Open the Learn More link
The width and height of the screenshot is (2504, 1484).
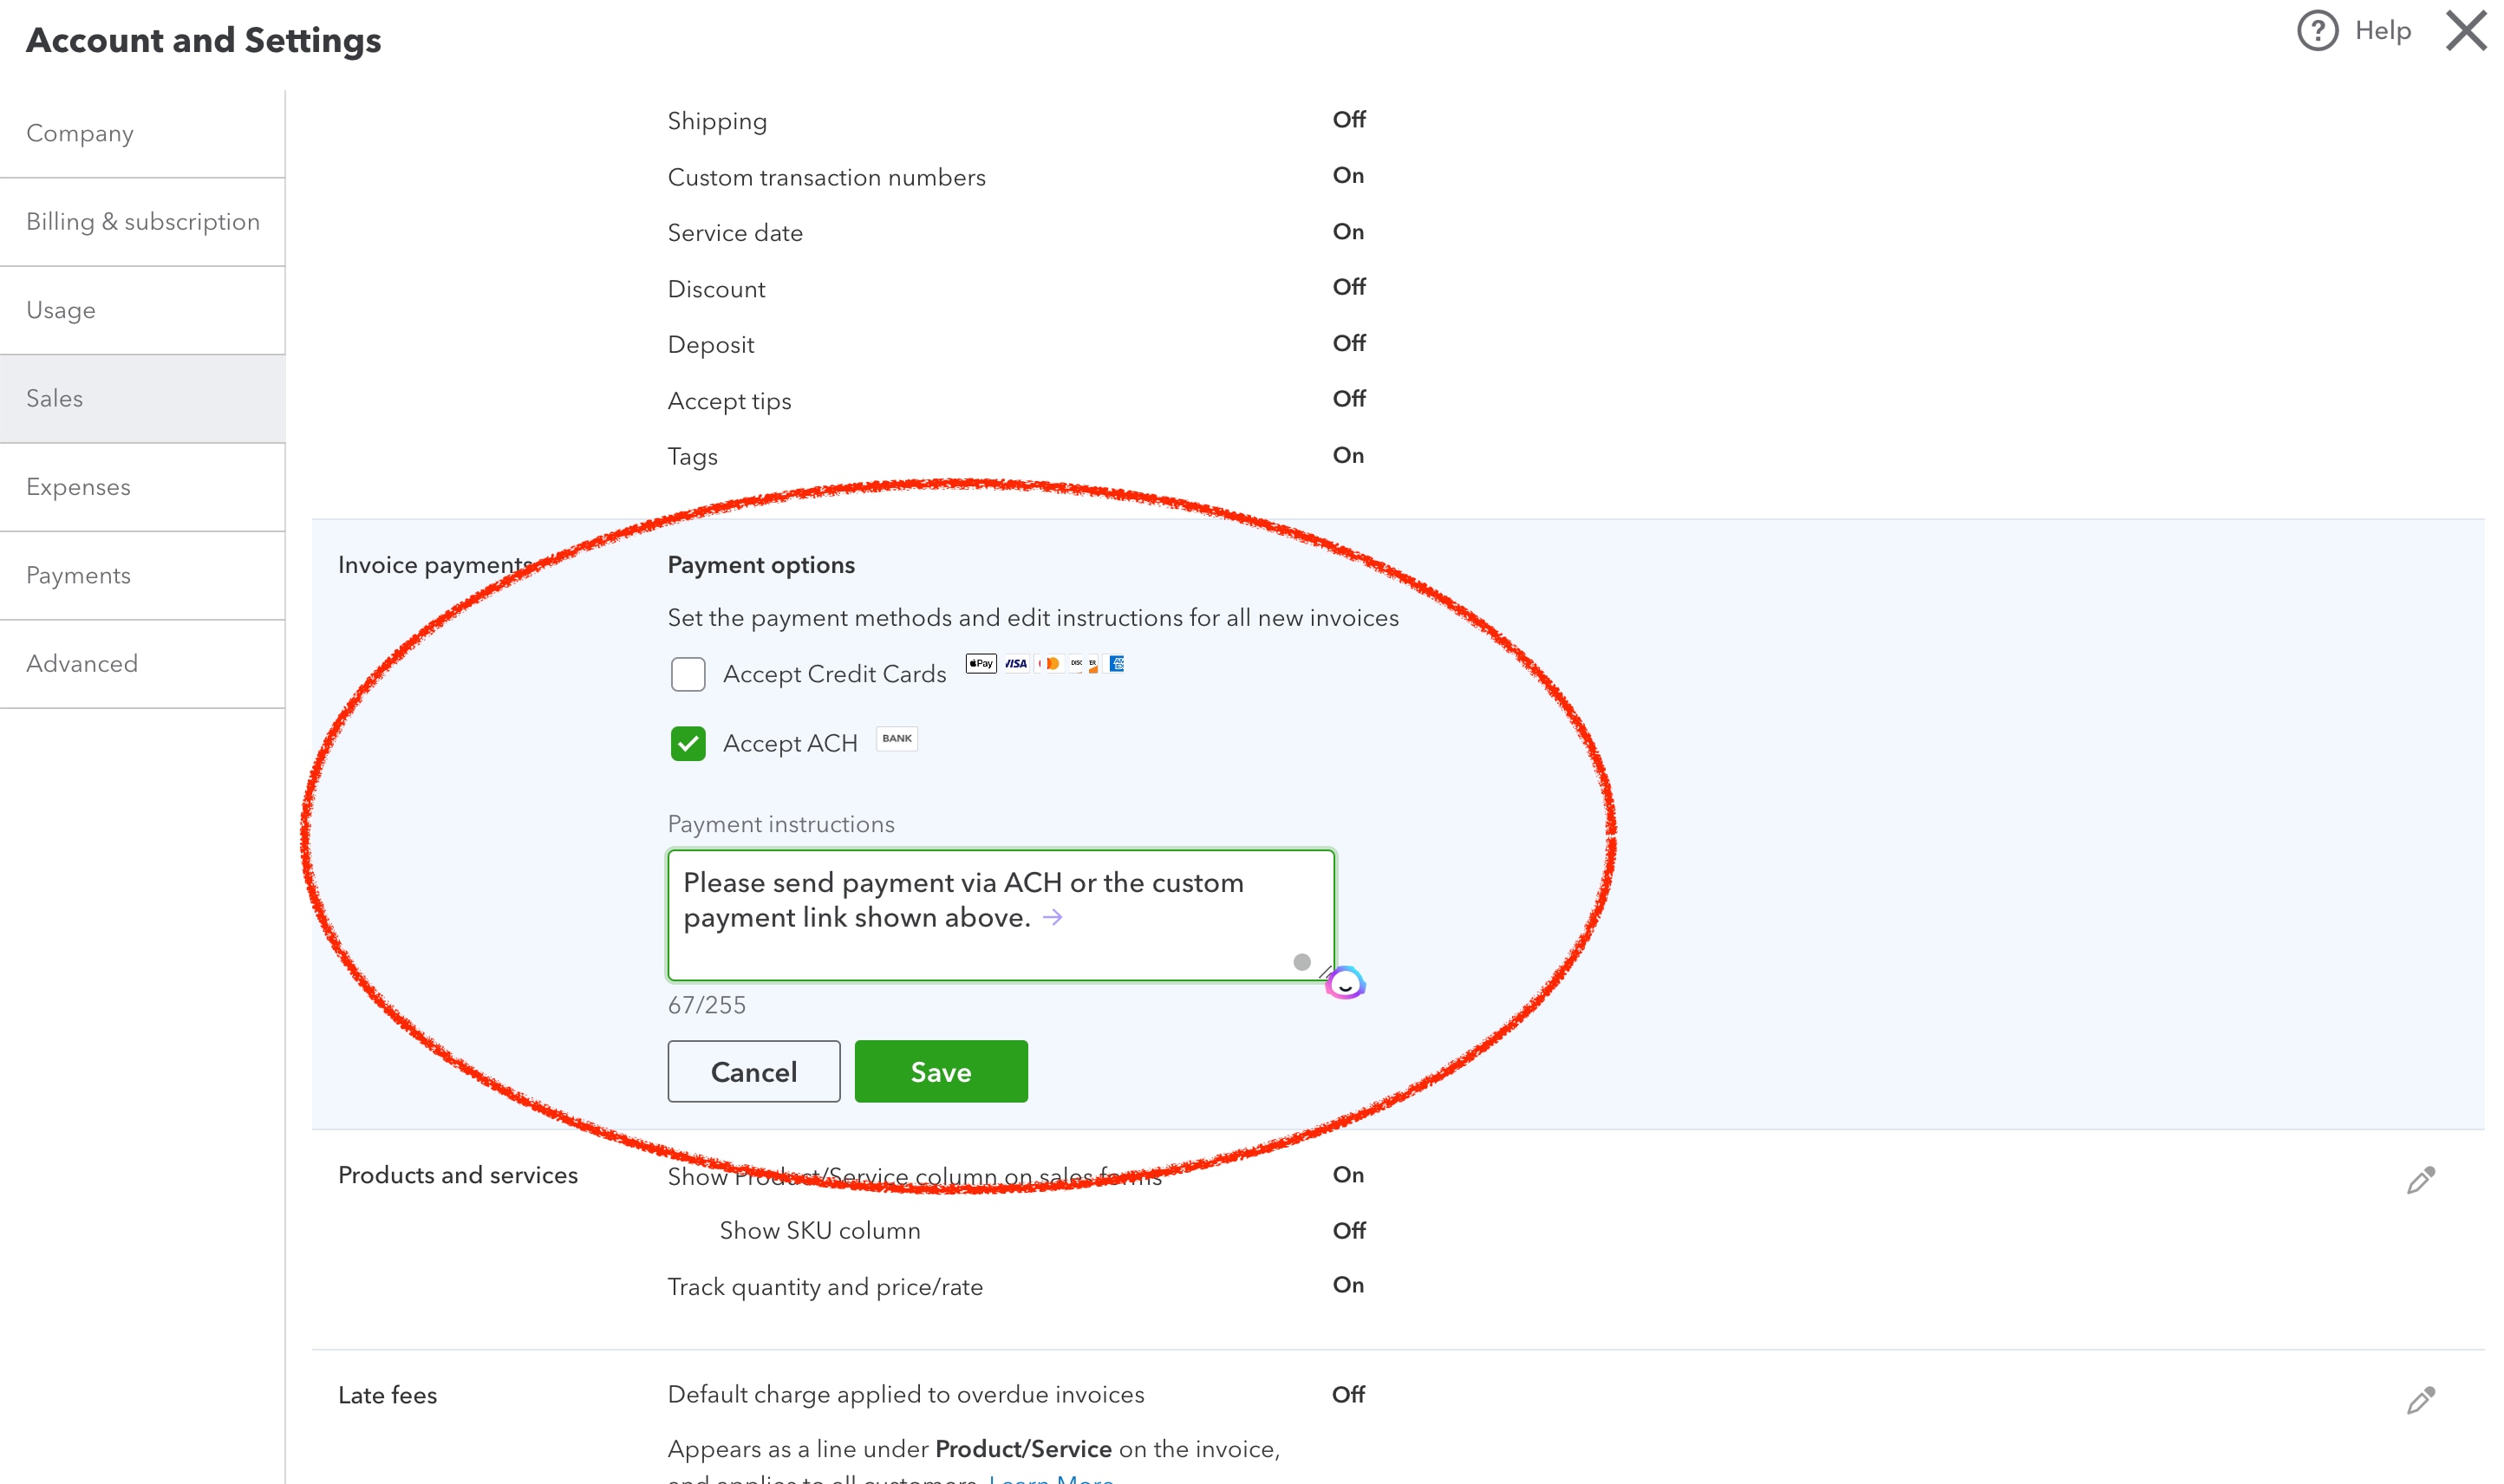(x=1049, y=1478)
